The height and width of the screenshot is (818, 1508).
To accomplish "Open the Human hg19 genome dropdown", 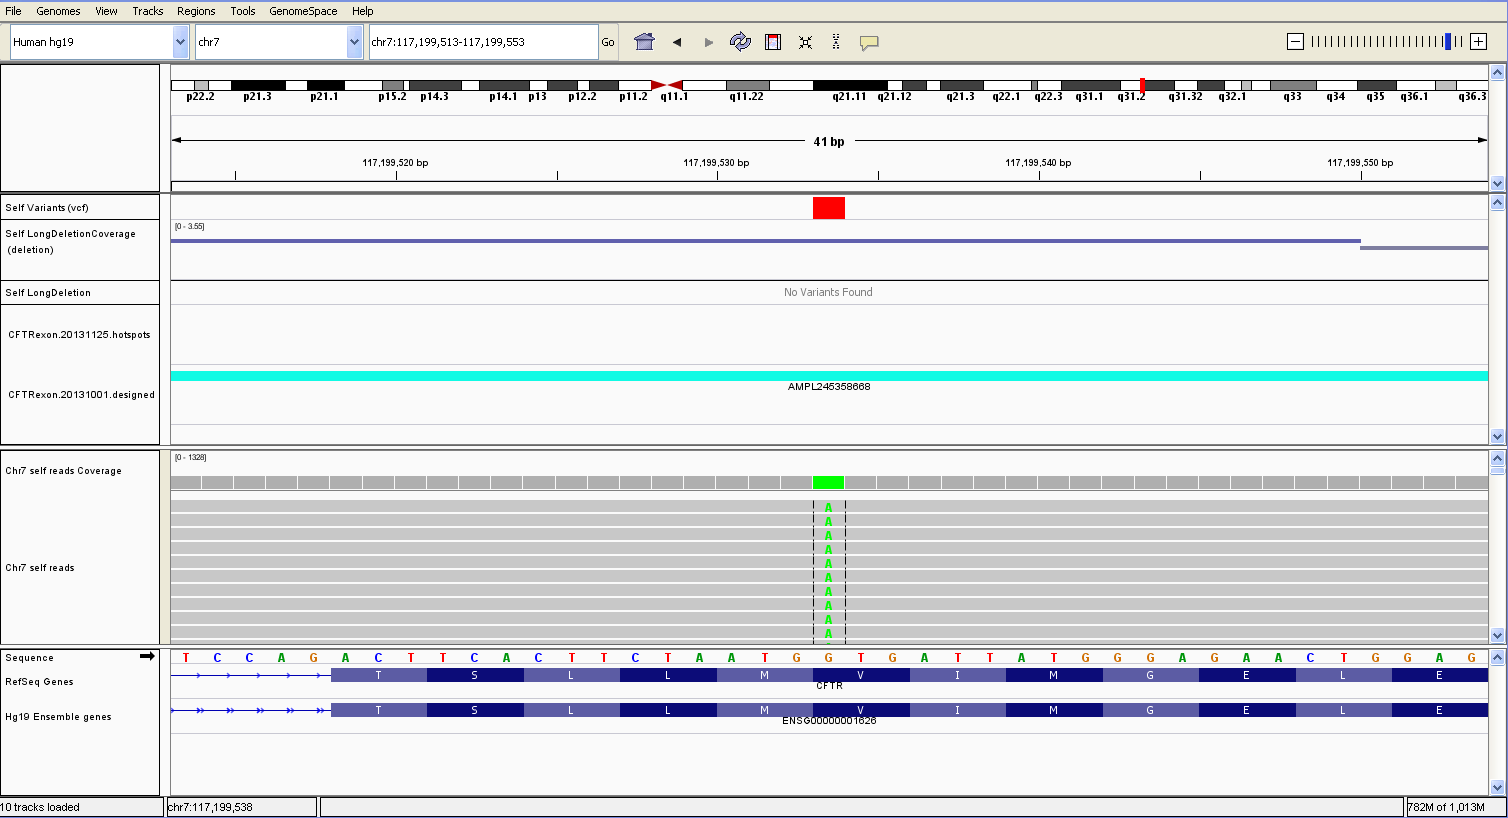I will coord(180,42).
